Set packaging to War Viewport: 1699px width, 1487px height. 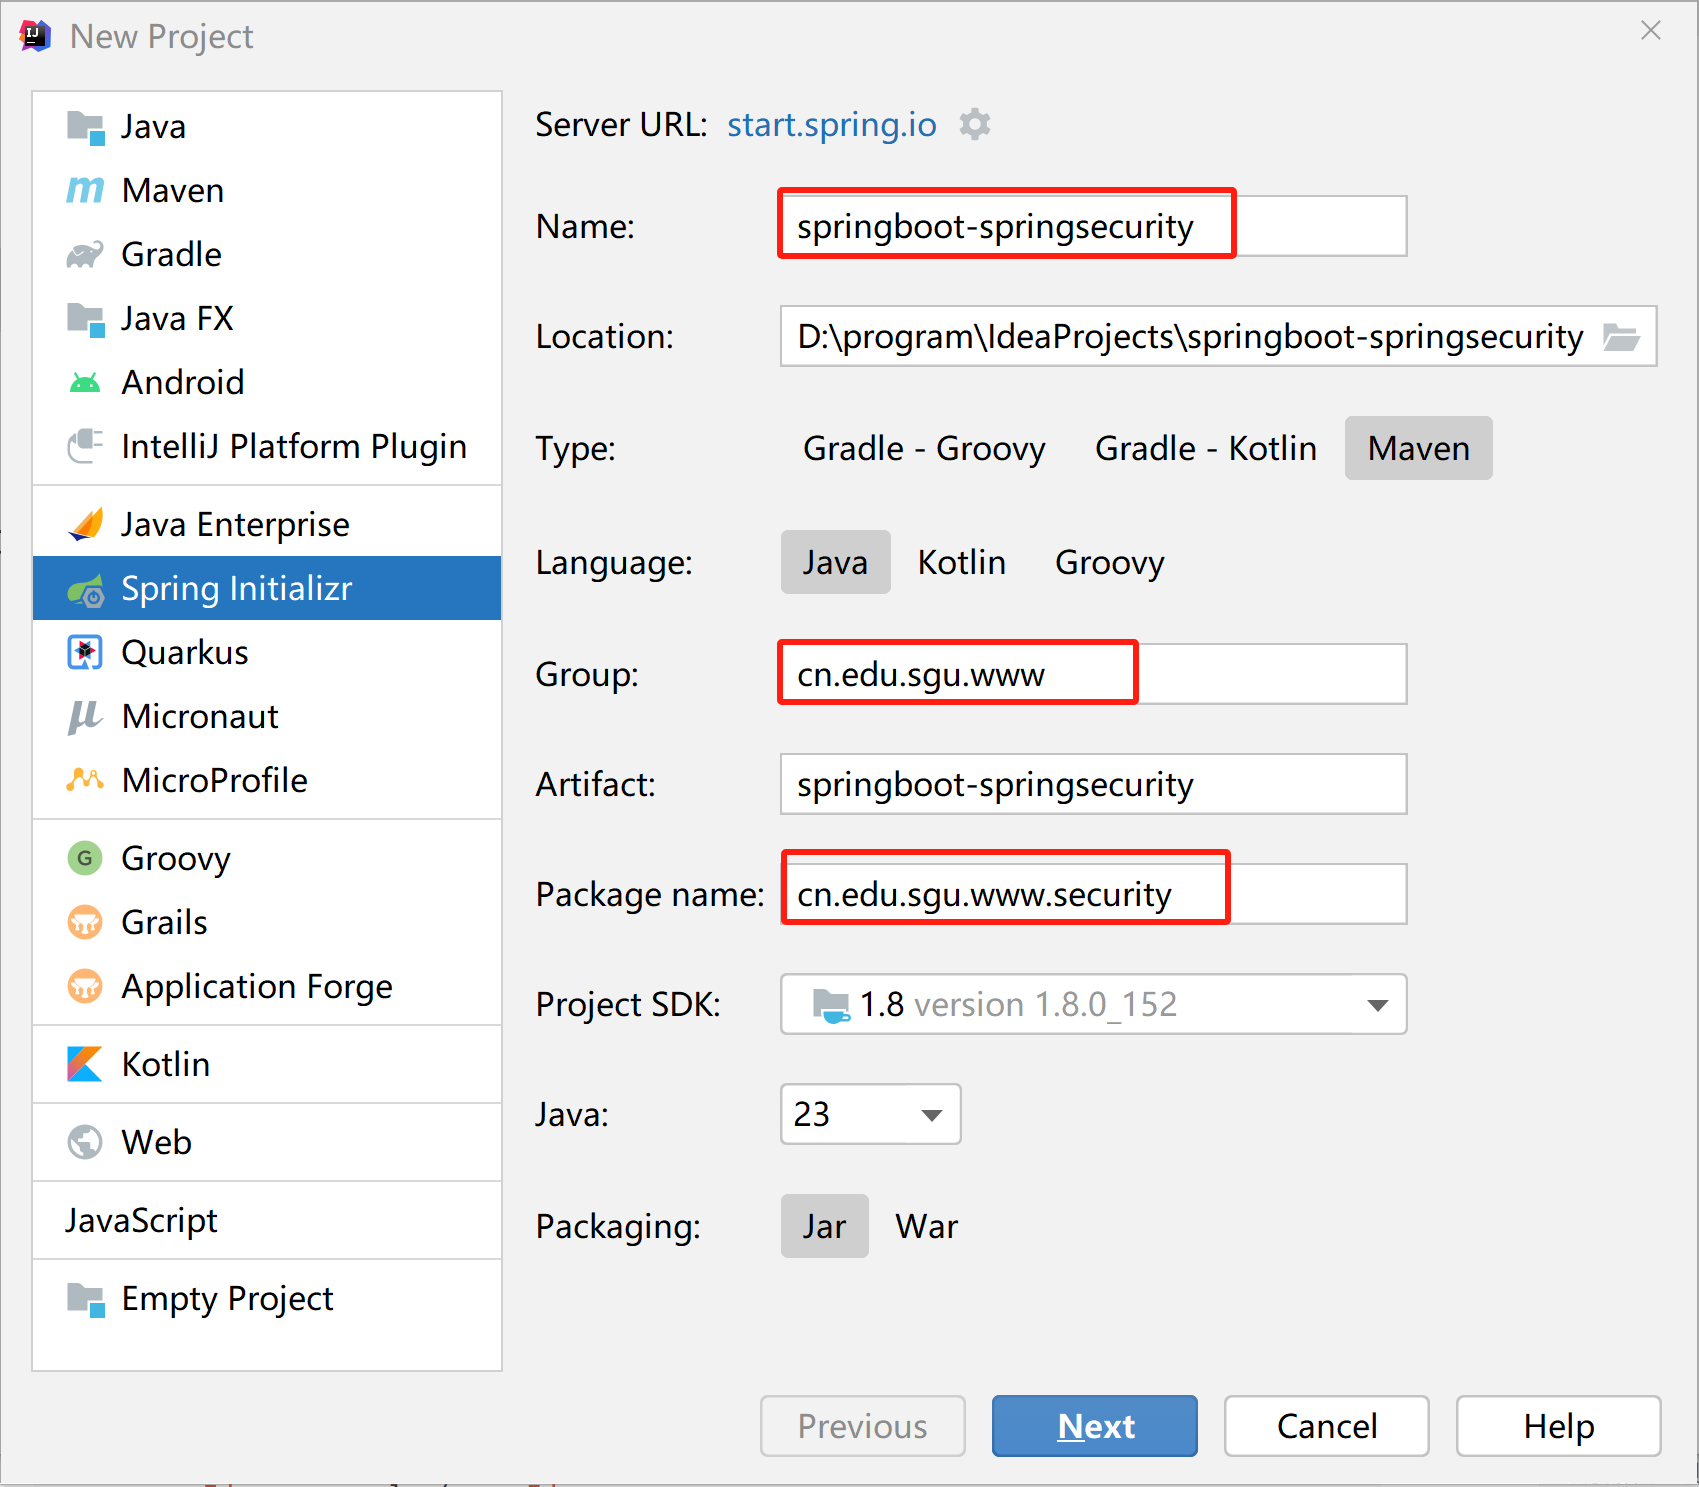tap(927, 1226)
